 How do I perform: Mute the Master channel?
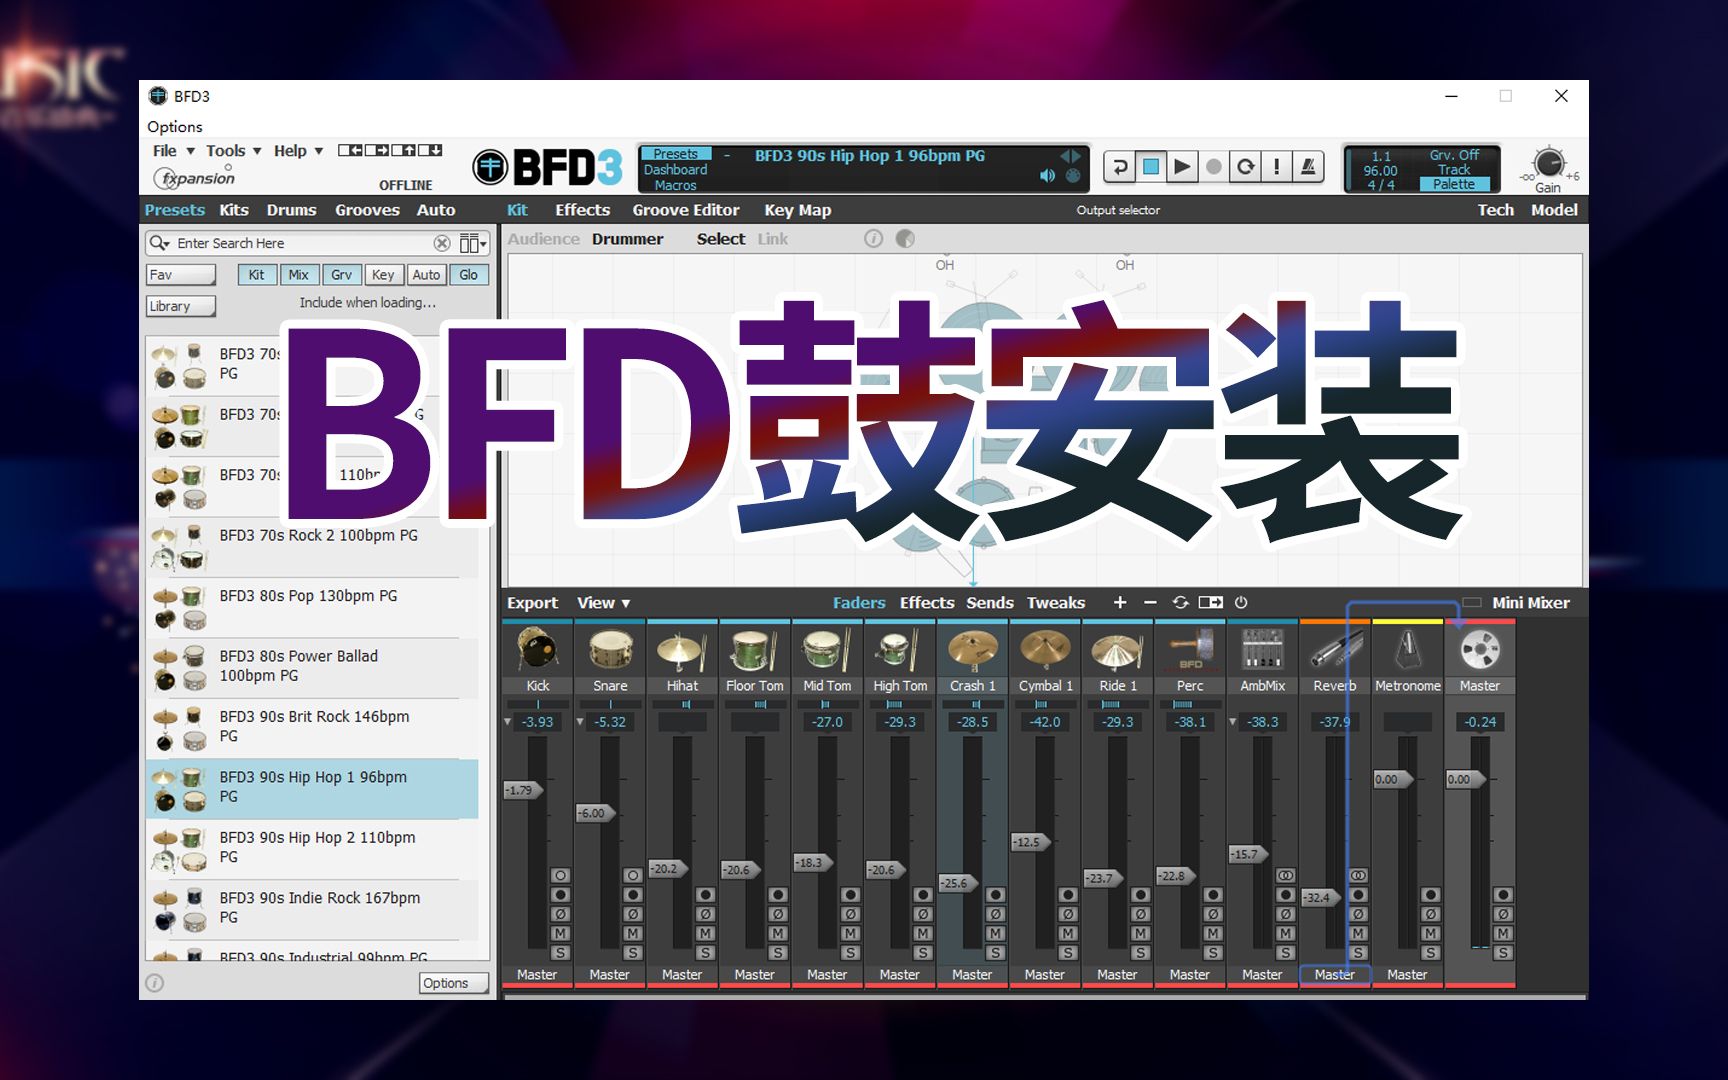pyautogui.click(x=1503, y=933)
